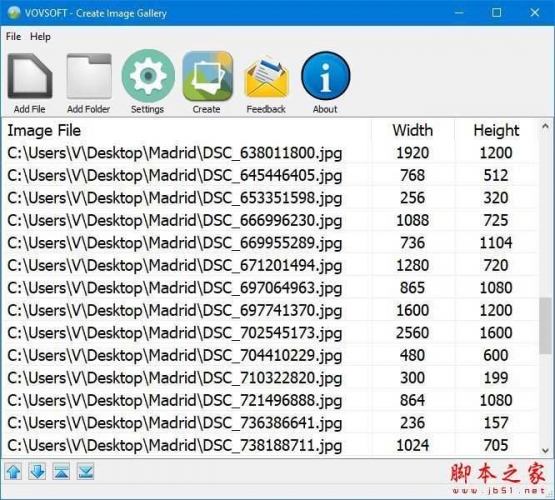
Task: Click the Add Folder icon
Action: tap(89, 76)
